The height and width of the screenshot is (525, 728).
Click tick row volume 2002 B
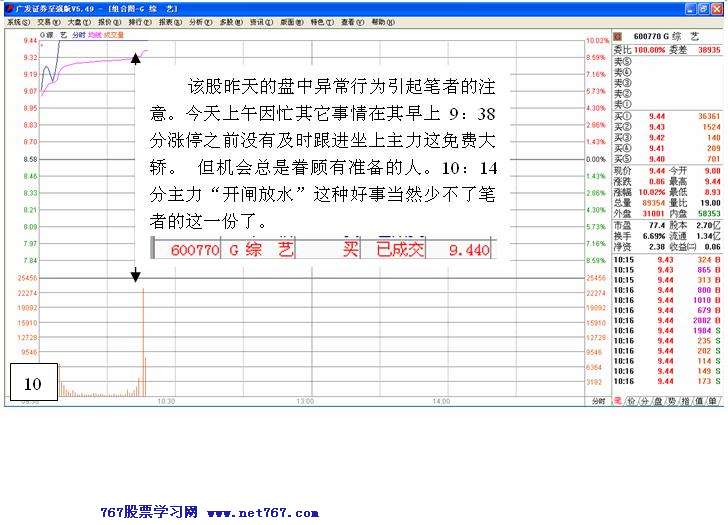(x=706, y=321)
